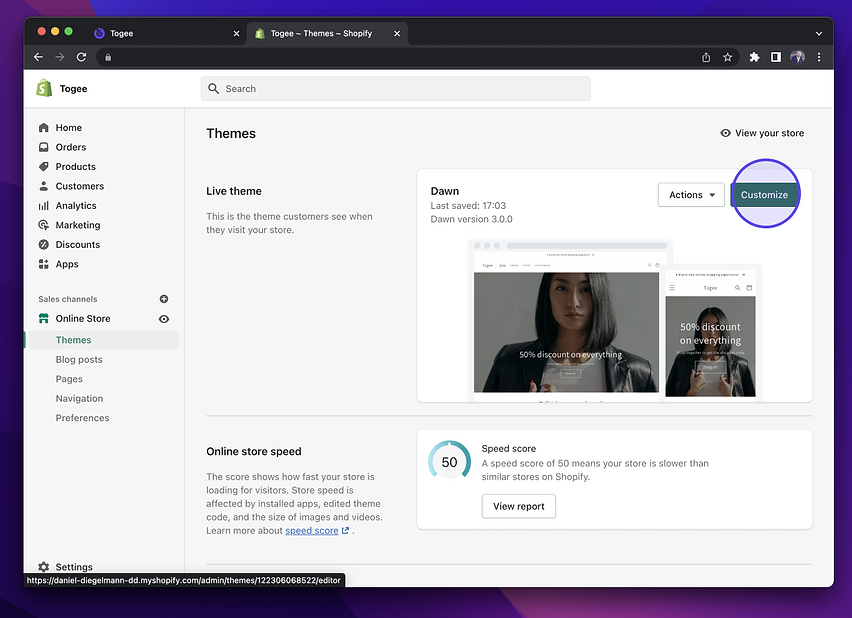Click the share page icon
The width and height of the screenshot is (852, 618).
point(706,57)
